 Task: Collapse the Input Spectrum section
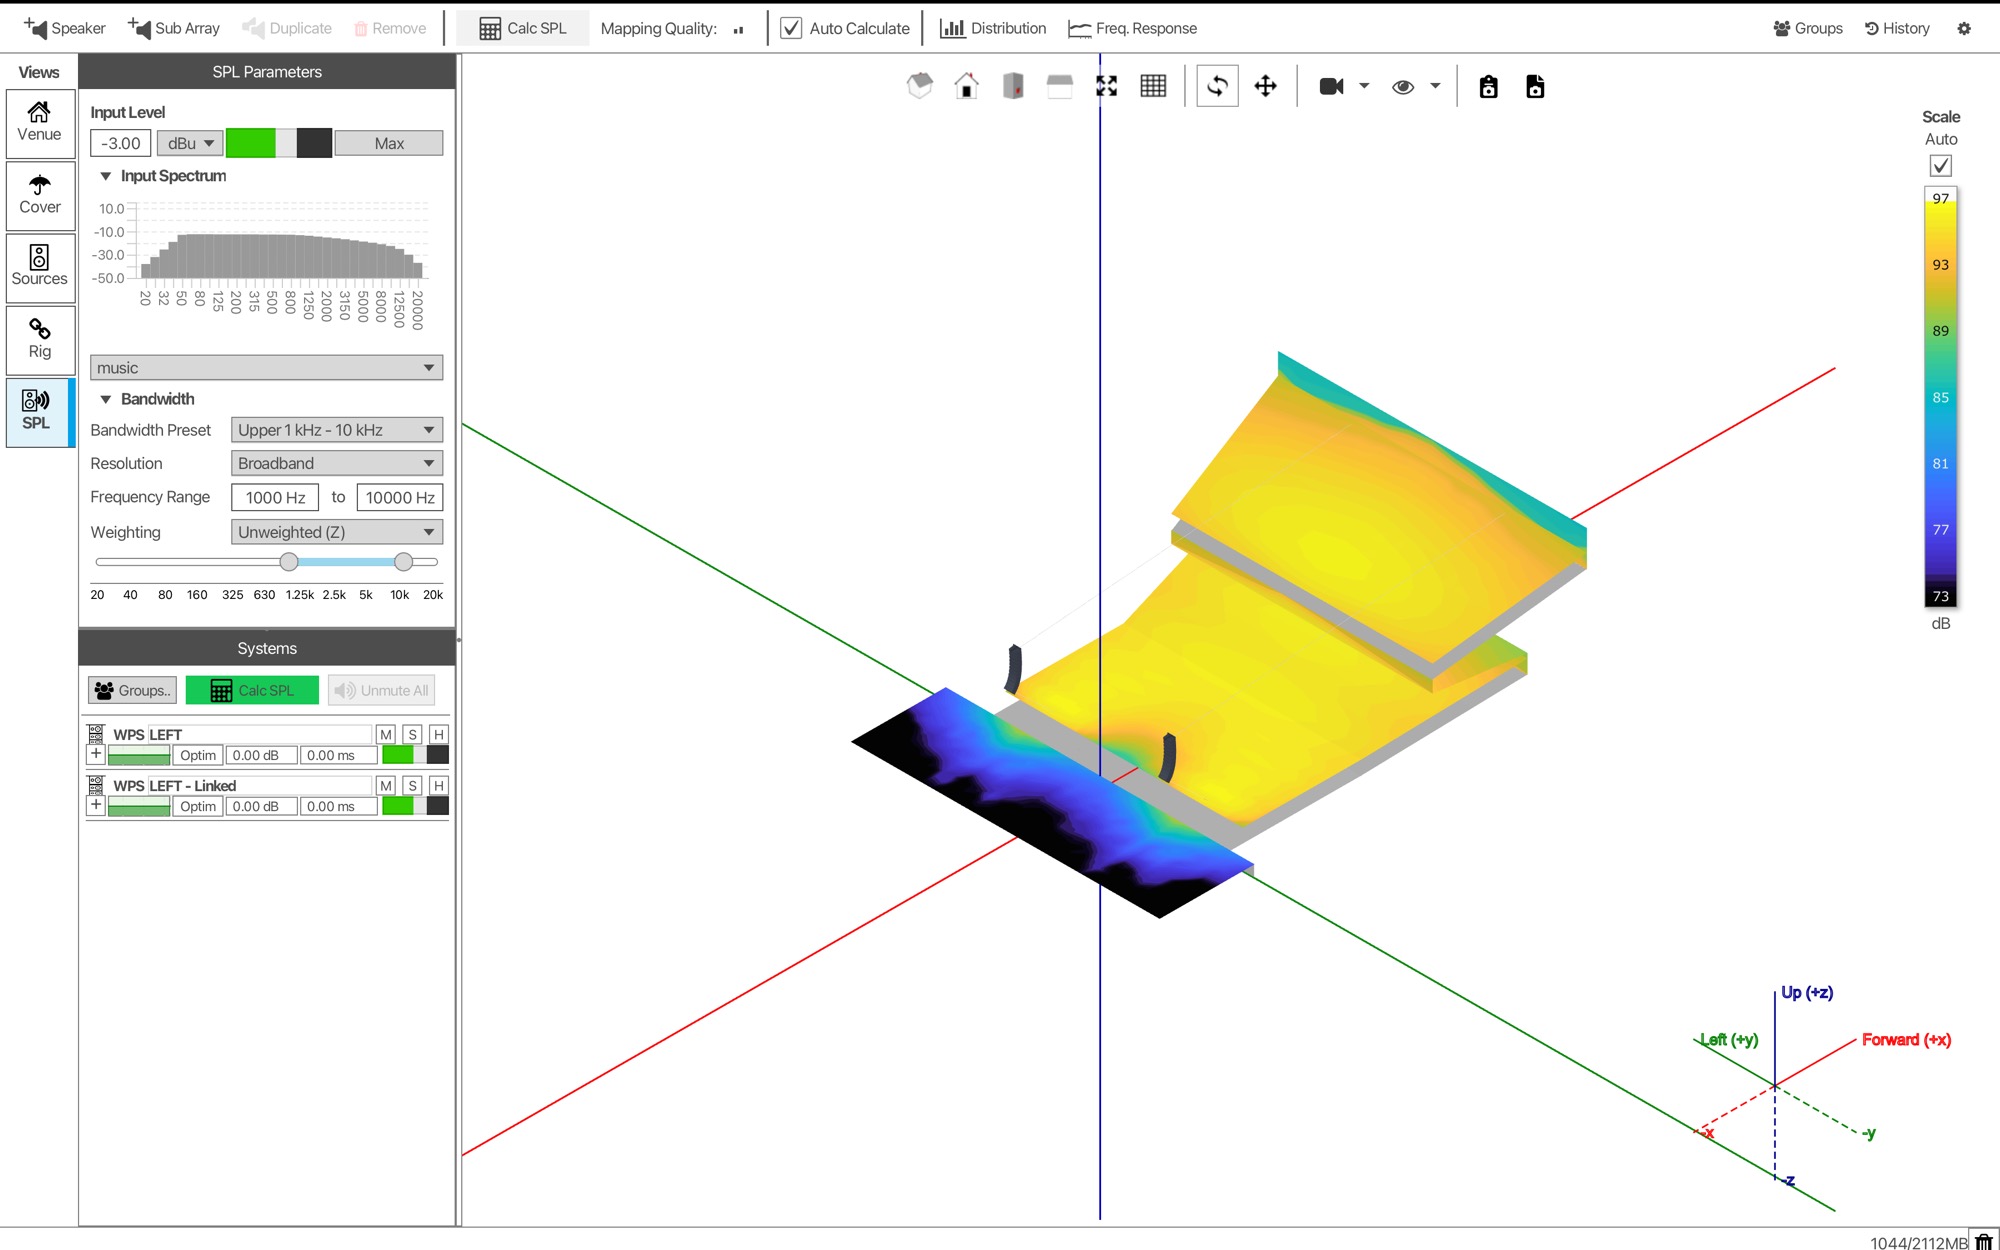pos(105,176)
